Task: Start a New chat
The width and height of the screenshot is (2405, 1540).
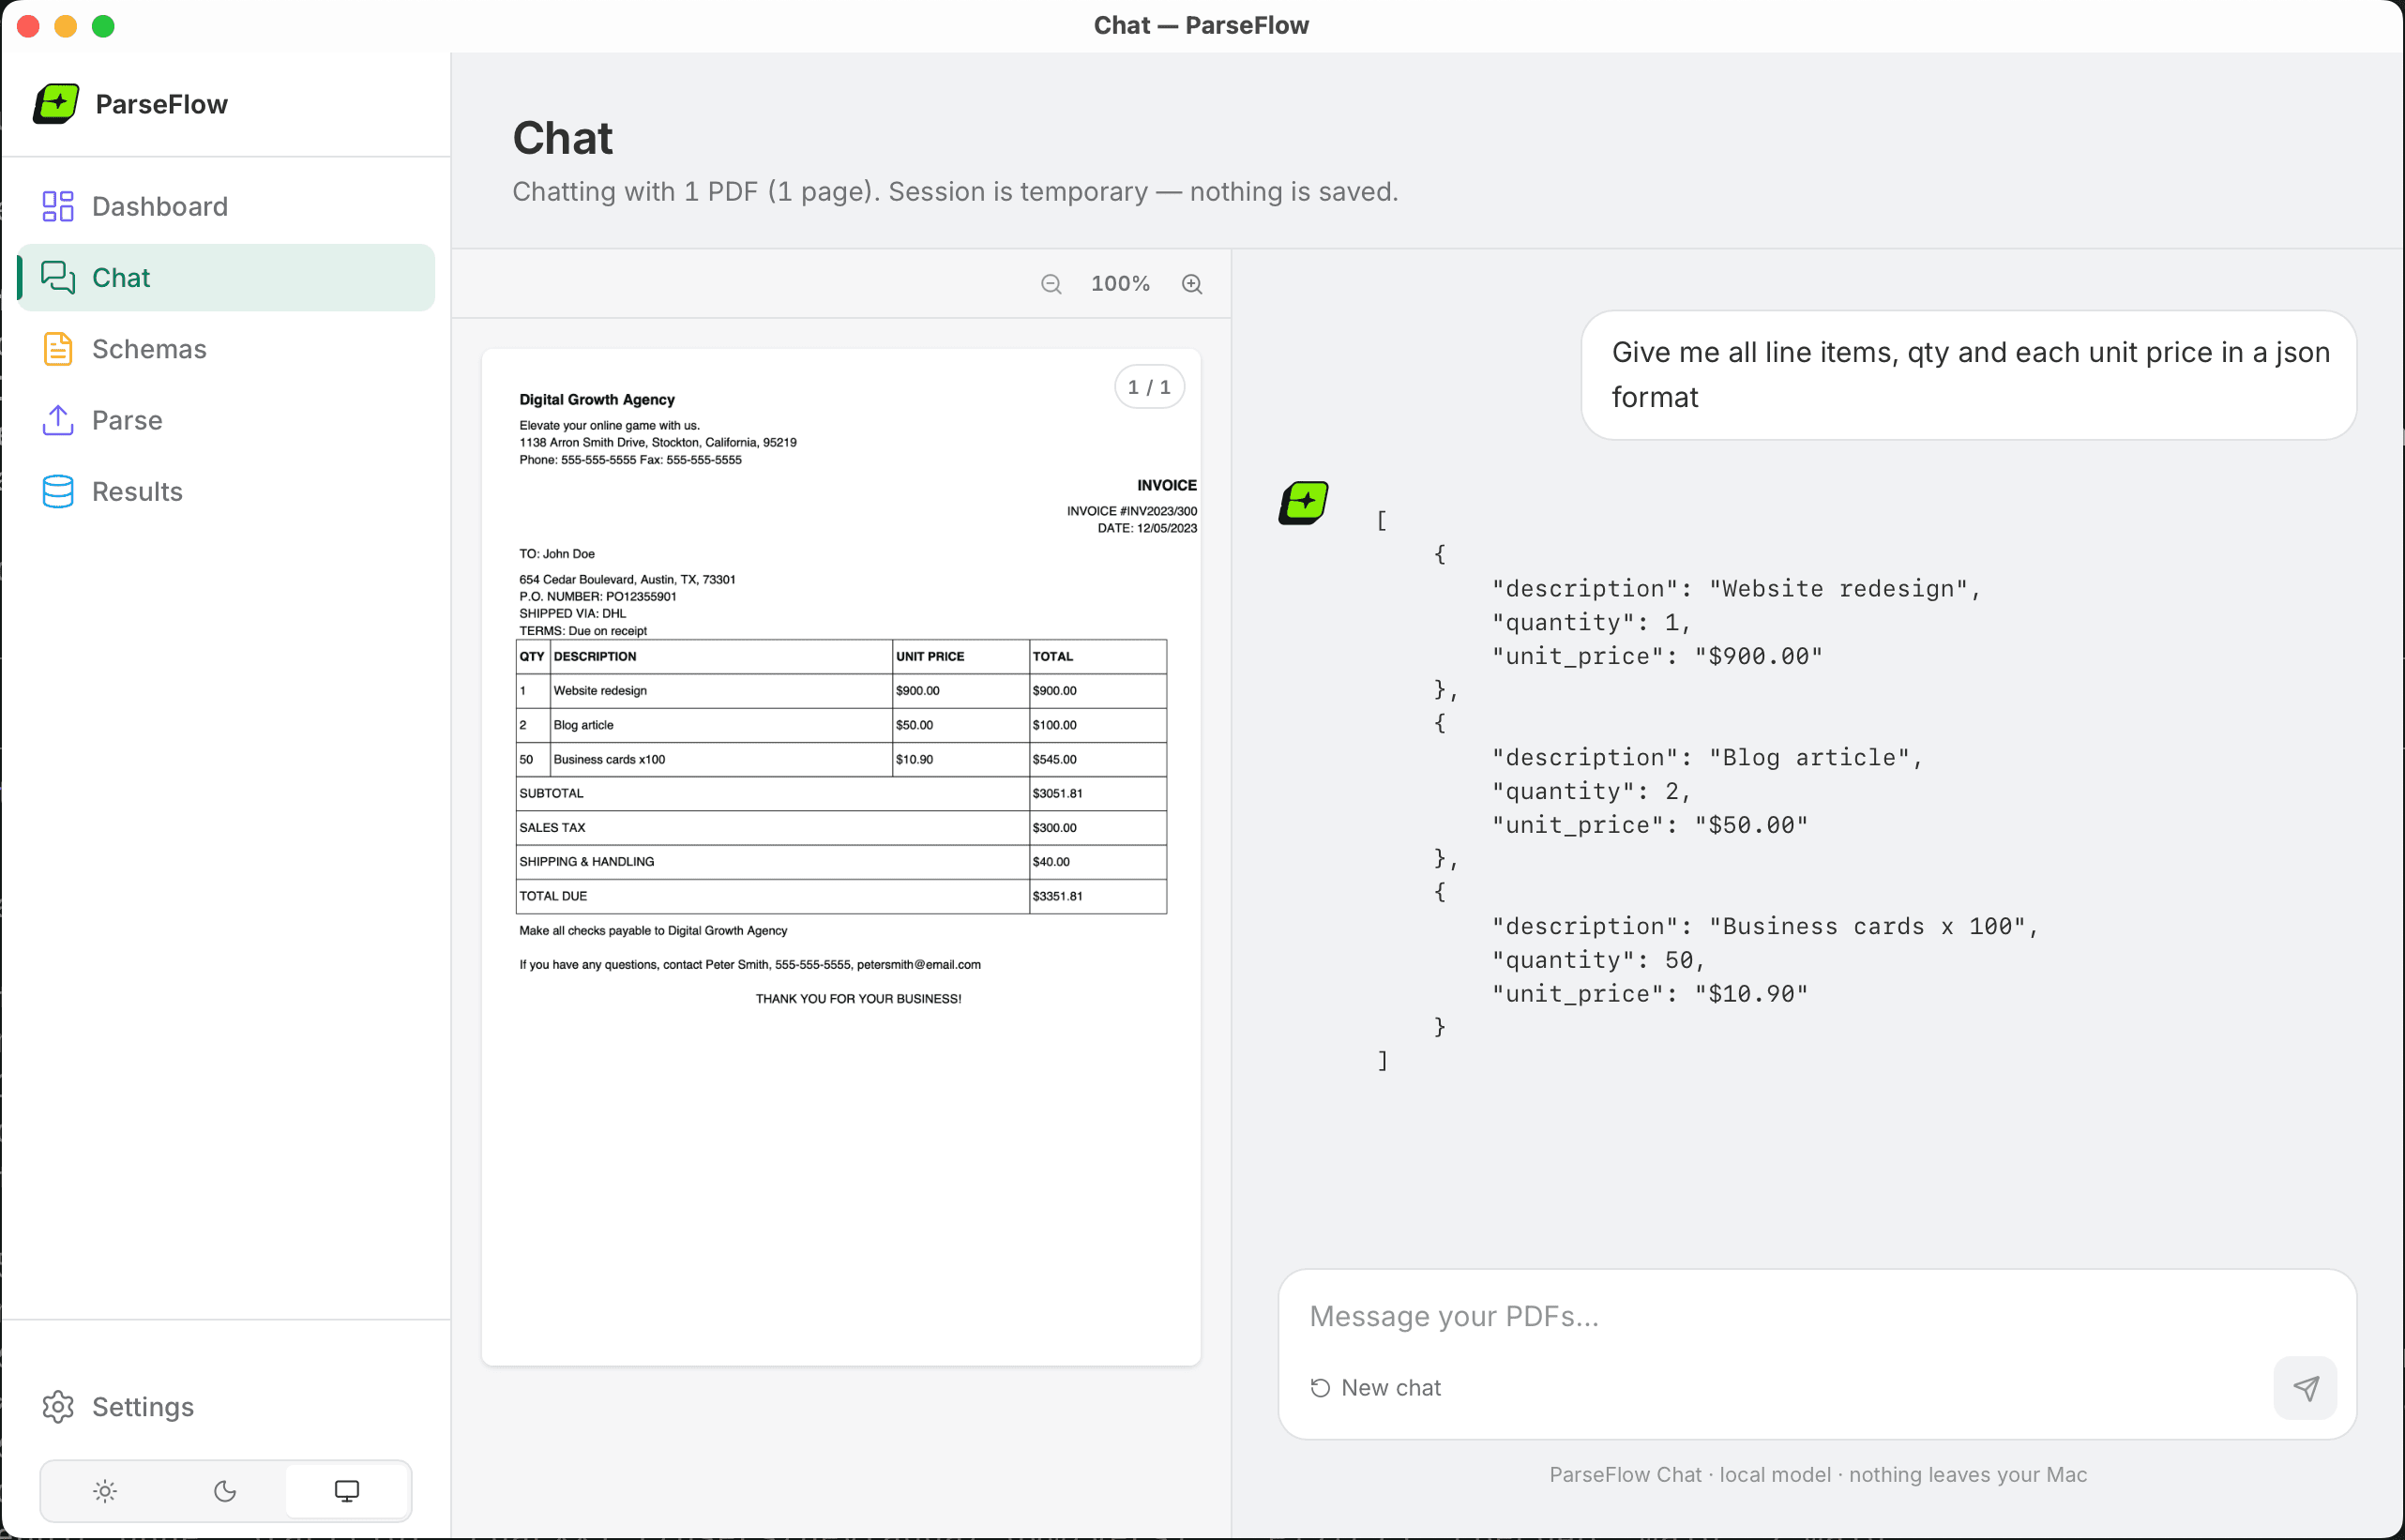Action: click(1376, 1388)
